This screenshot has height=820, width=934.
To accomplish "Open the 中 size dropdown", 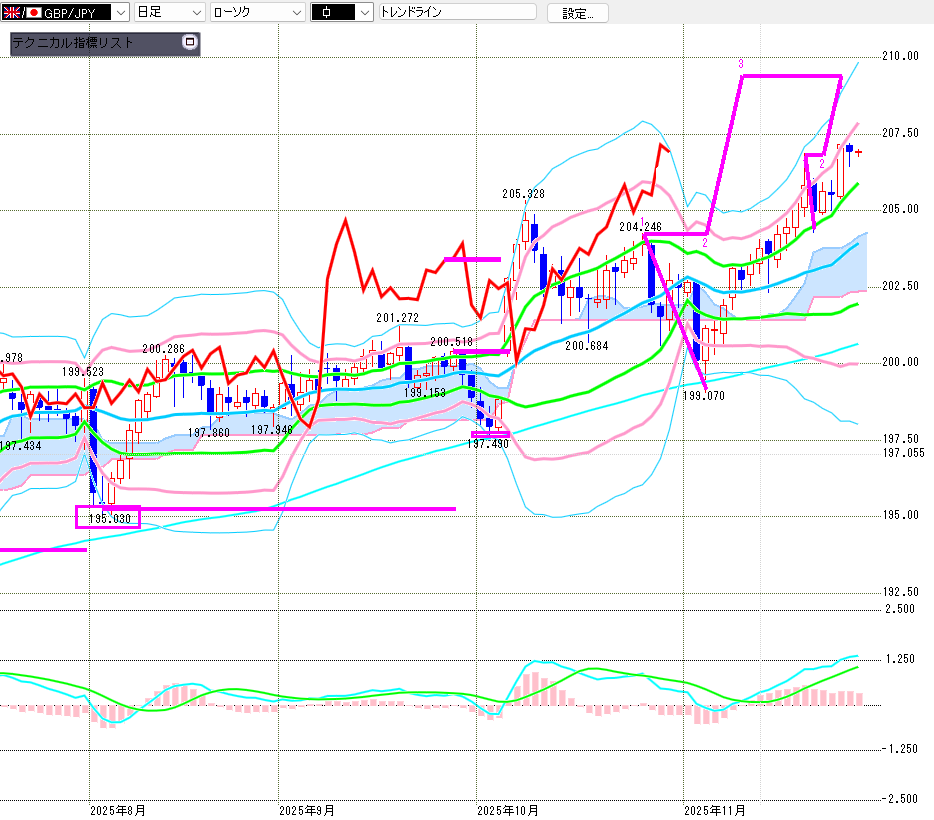I will pos(364,13).
